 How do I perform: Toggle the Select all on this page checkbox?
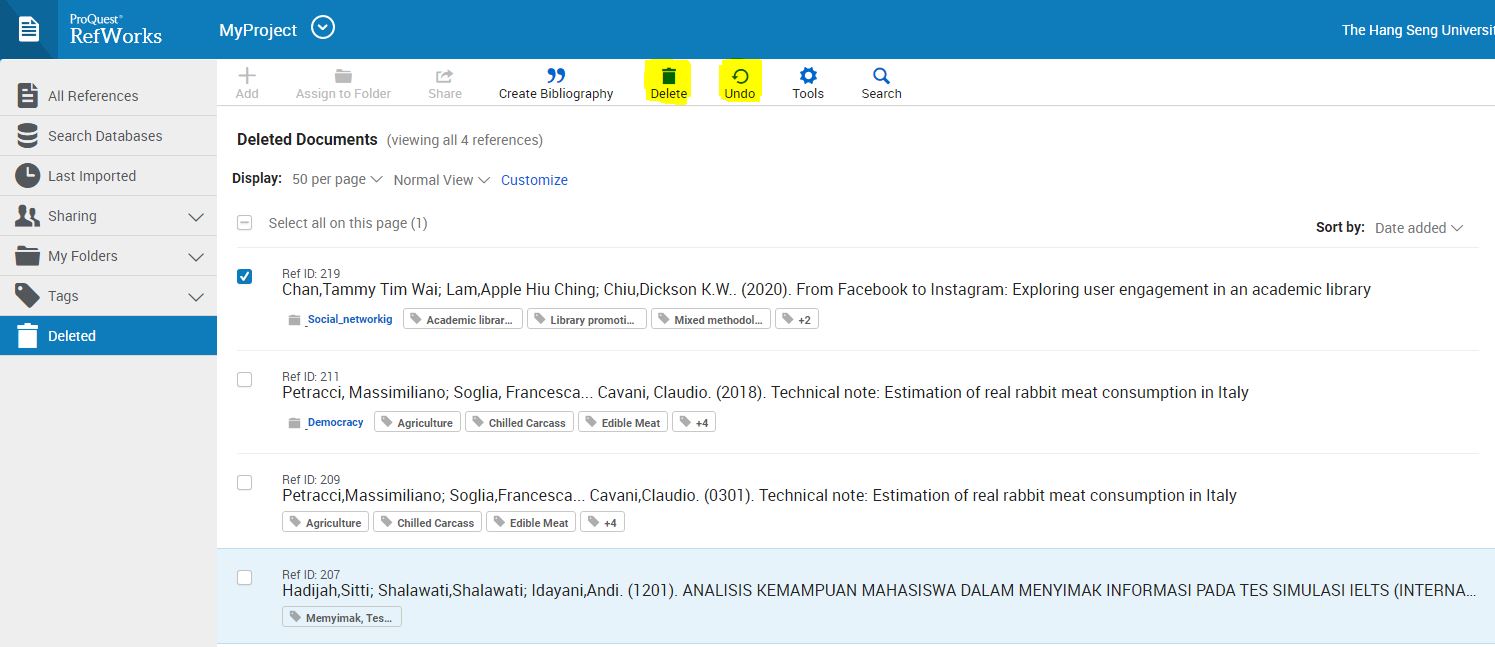(244, 222)
